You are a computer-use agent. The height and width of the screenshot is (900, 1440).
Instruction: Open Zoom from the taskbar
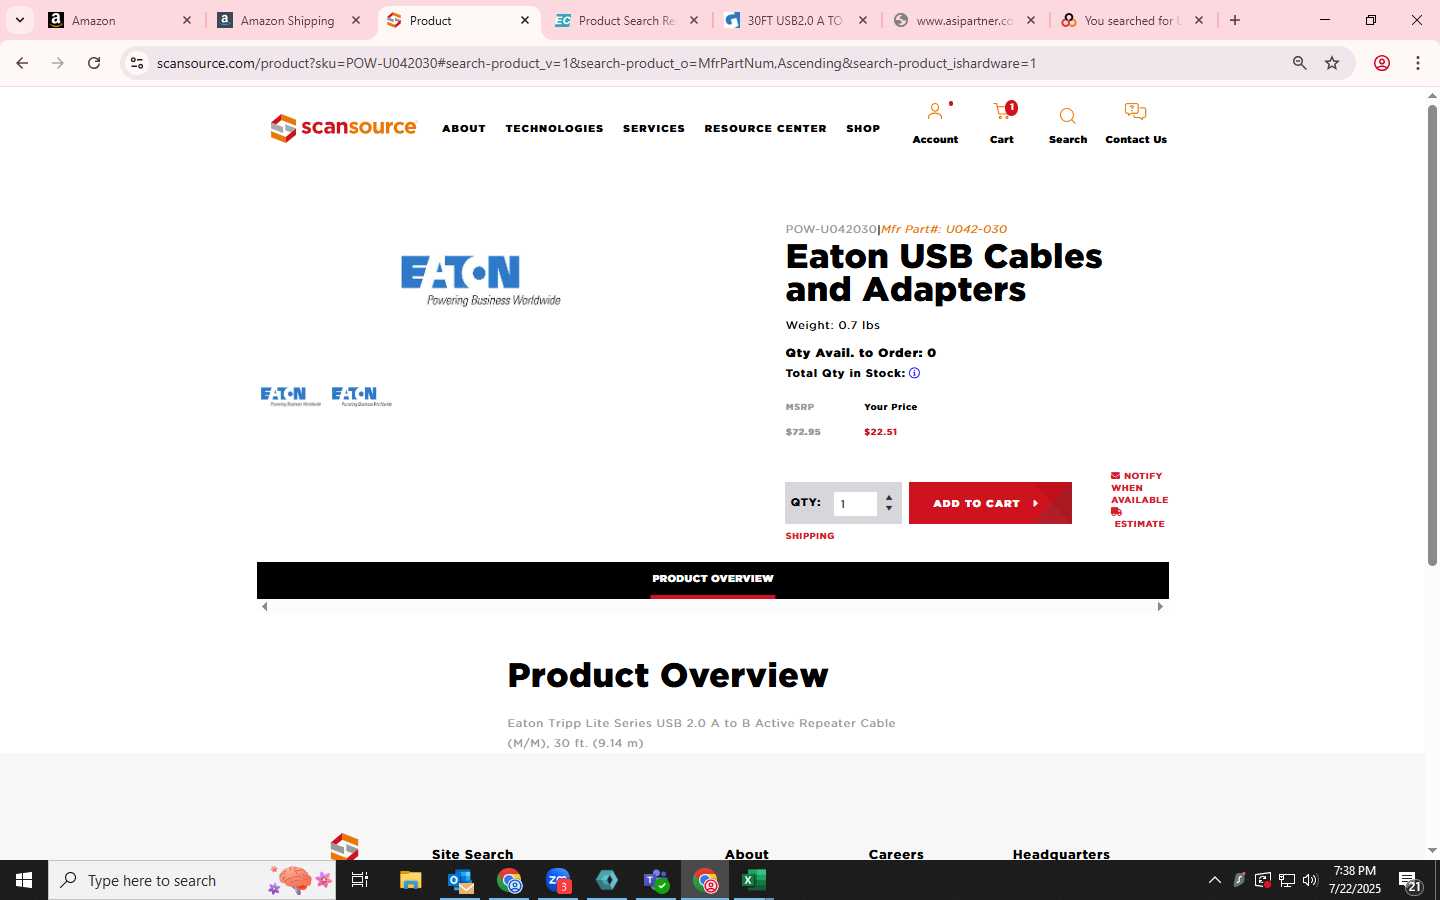[x=558, y=880]
